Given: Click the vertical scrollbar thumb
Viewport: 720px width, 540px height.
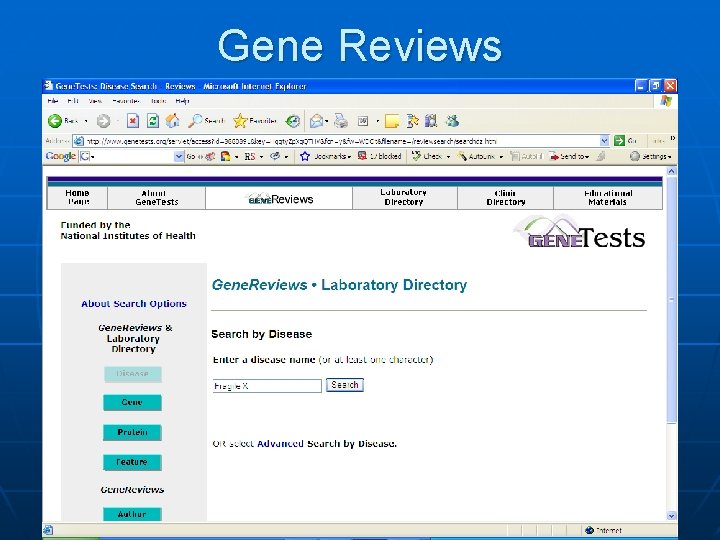Looking at the screenshot, I should tap(671, 300).
